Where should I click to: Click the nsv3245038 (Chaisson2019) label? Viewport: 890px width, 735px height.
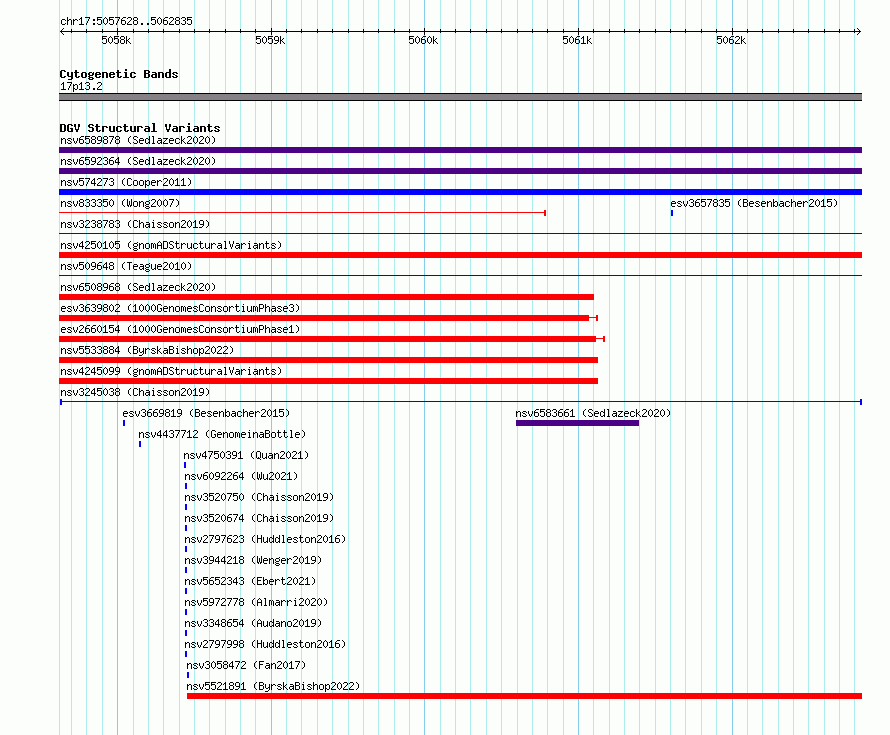pos(135,392)
